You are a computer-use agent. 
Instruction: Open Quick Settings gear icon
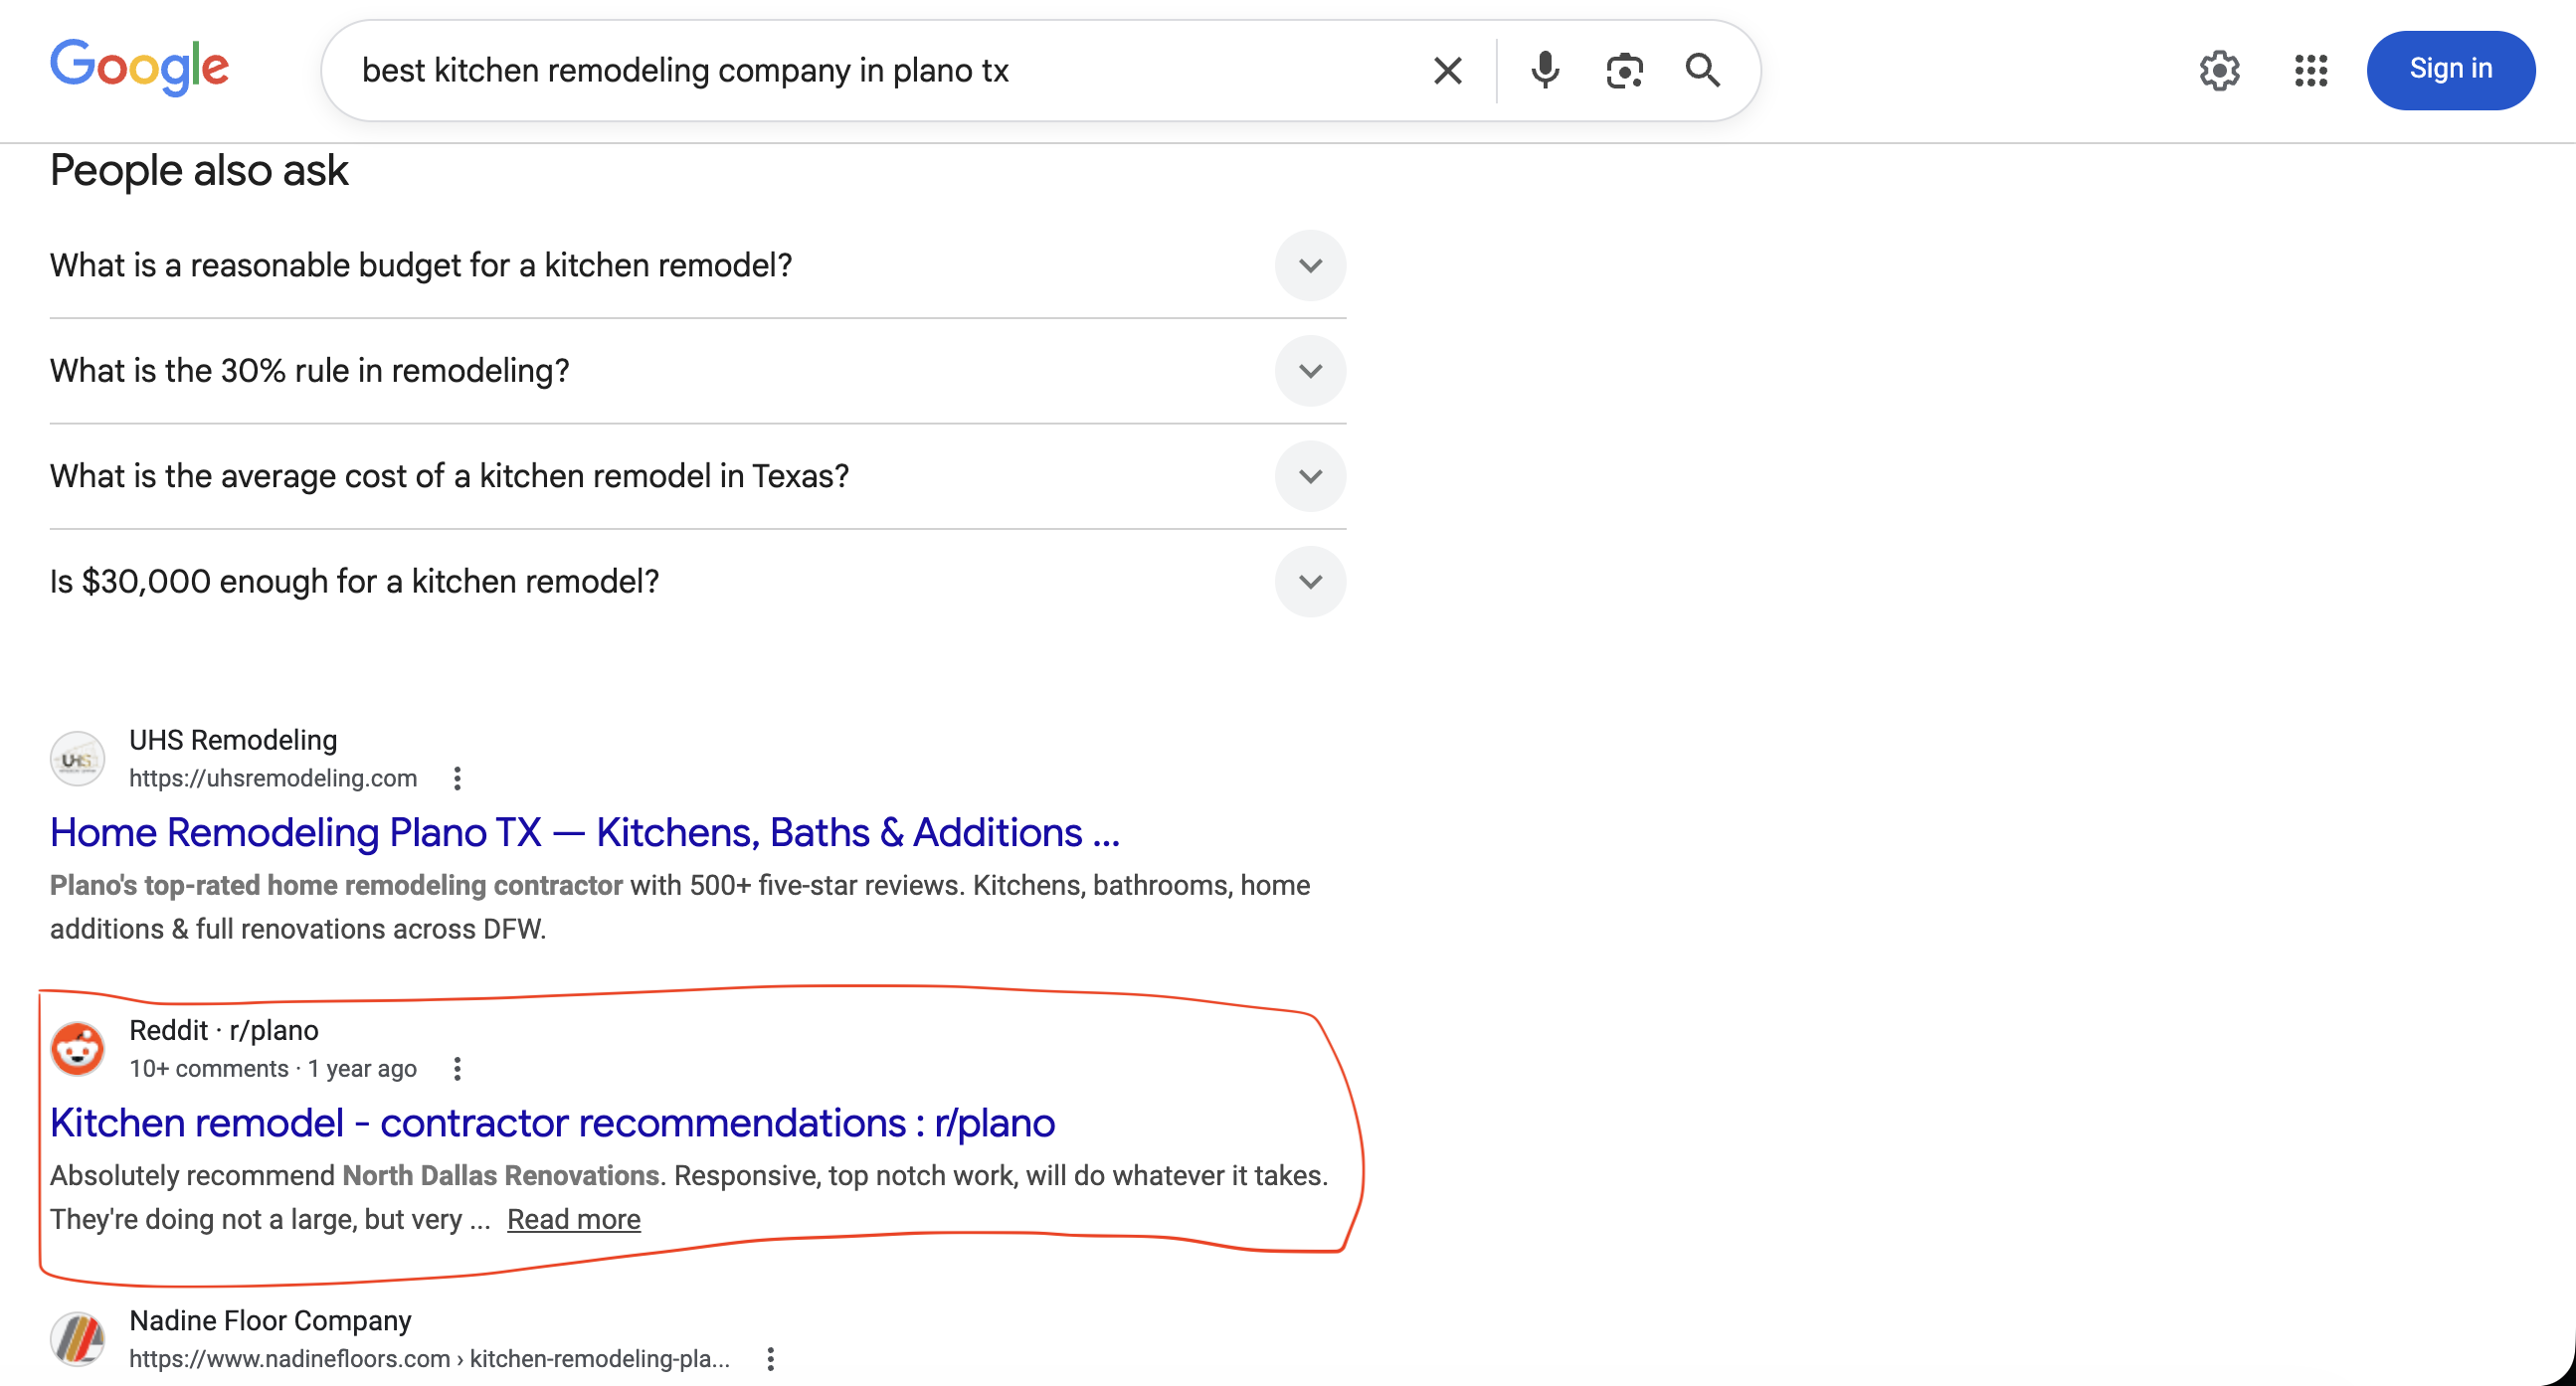pyautogui.click(x=2219, y=71)
